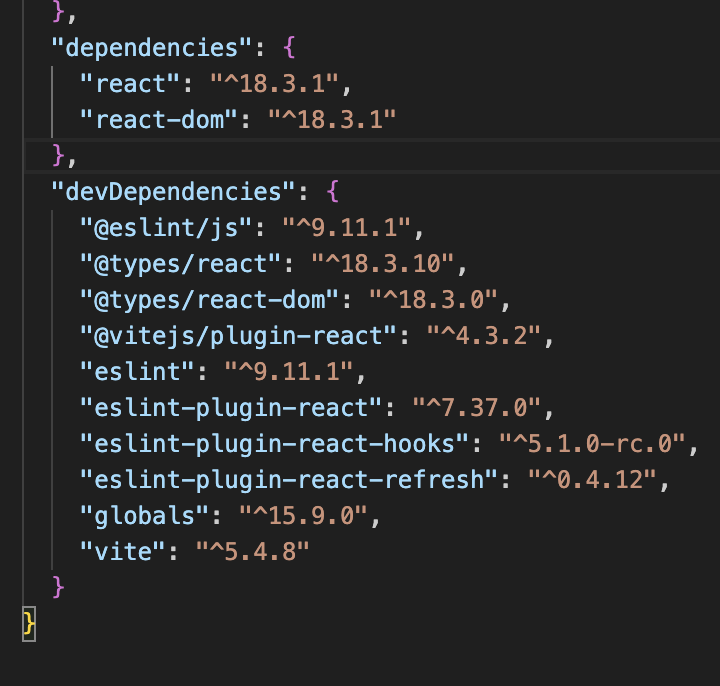
Task: Select the "react" key in dependencies
Action: coord(130,84)
